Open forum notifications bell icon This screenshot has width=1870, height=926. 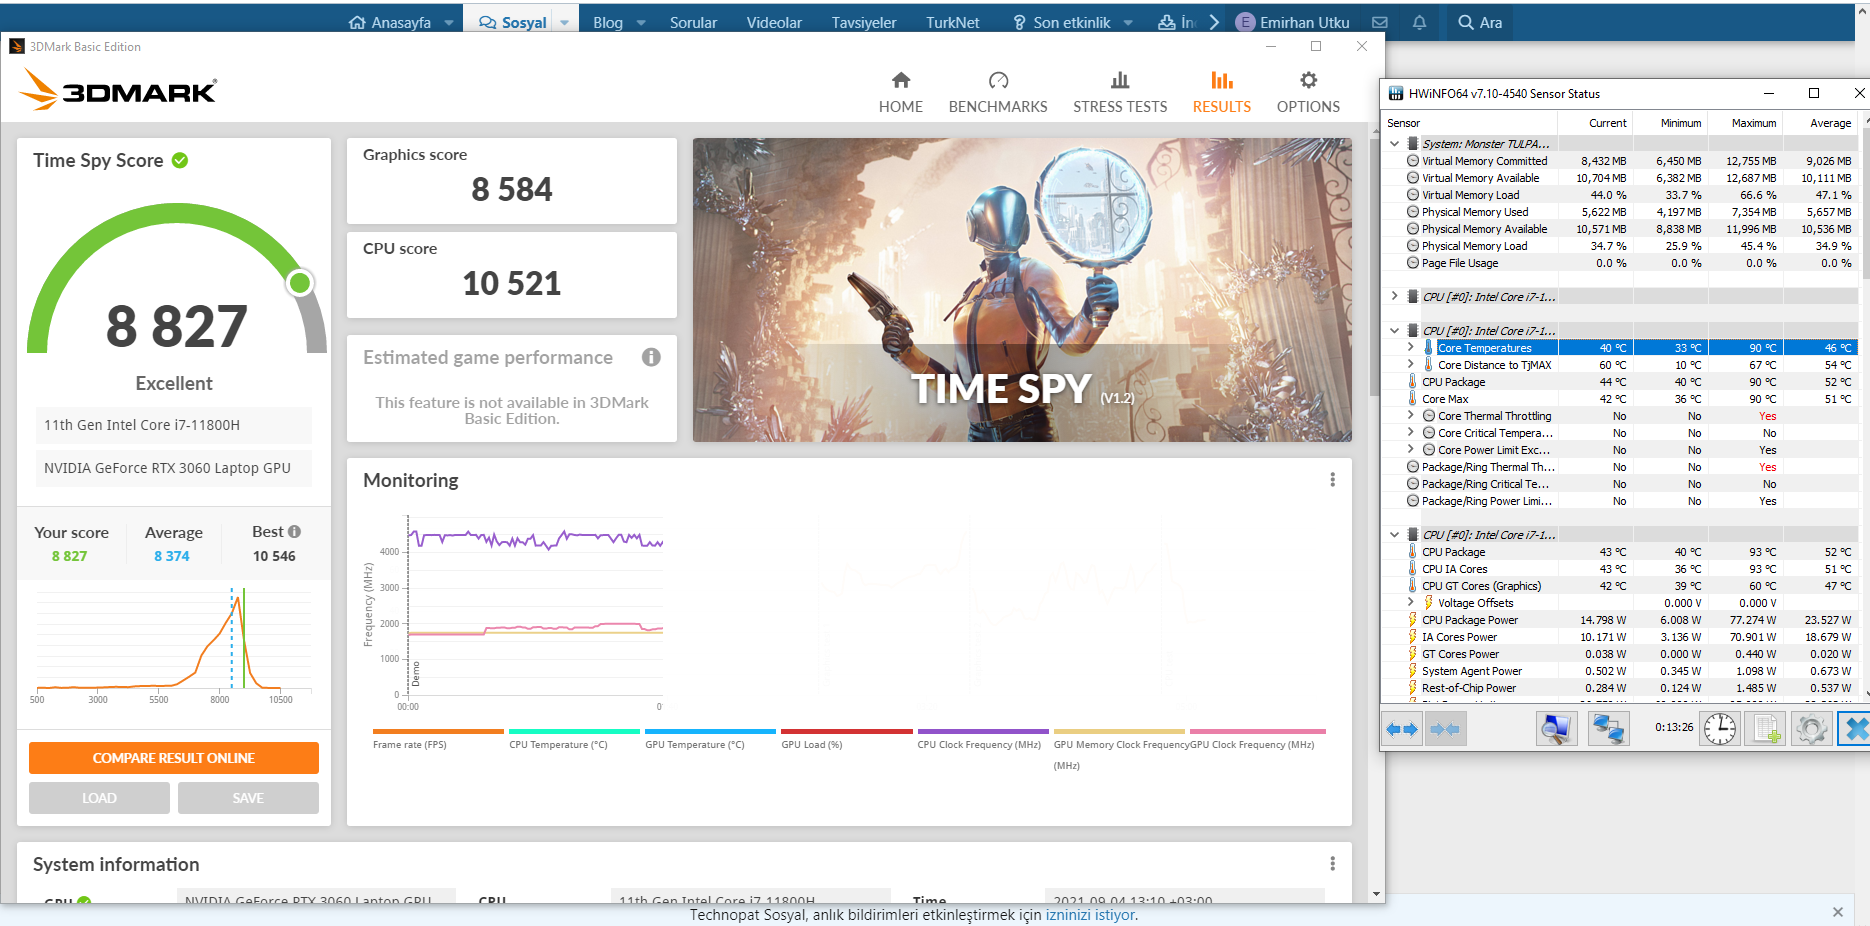[1419, 22]
